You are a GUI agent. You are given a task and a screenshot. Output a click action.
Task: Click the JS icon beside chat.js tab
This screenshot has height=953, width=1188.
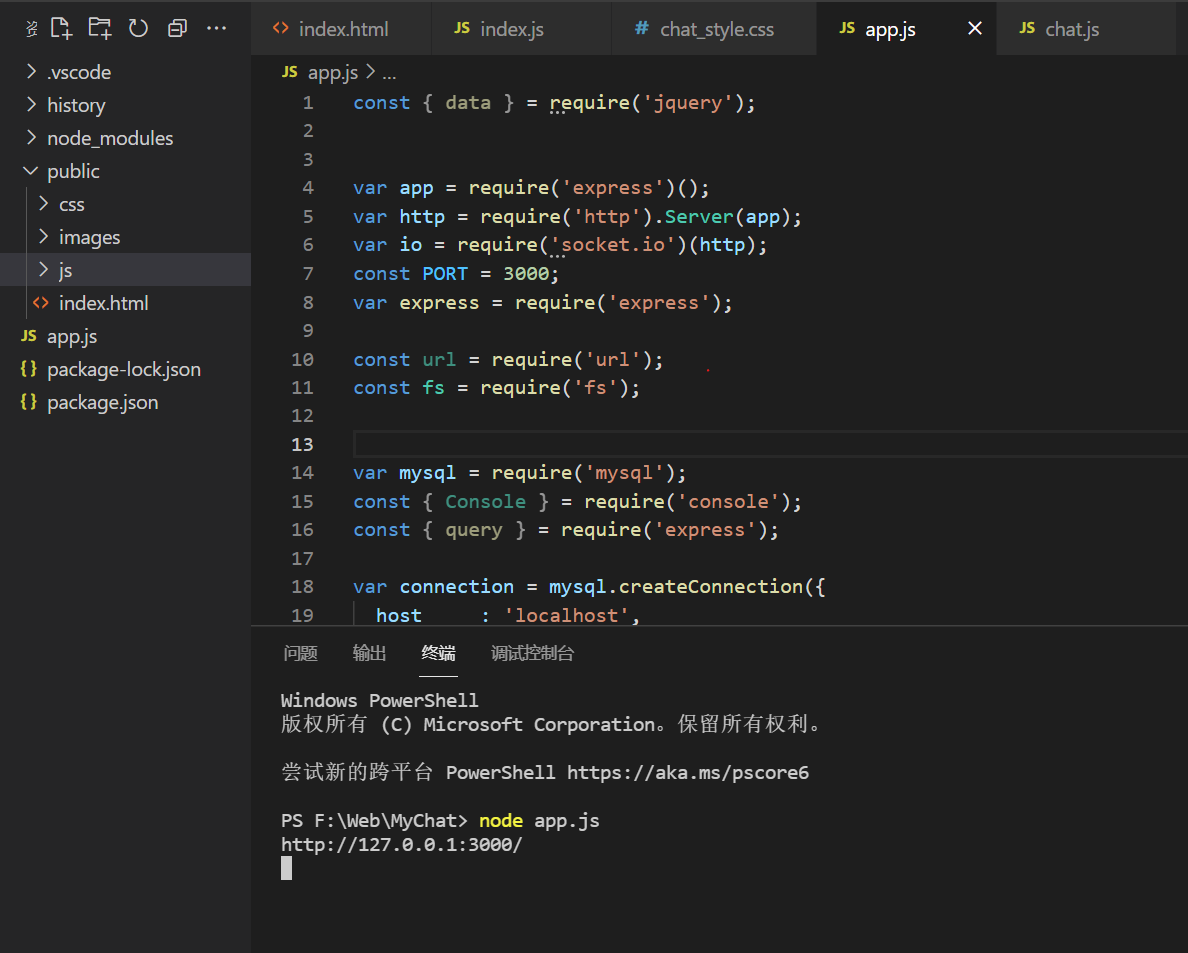click(1027, 29)
